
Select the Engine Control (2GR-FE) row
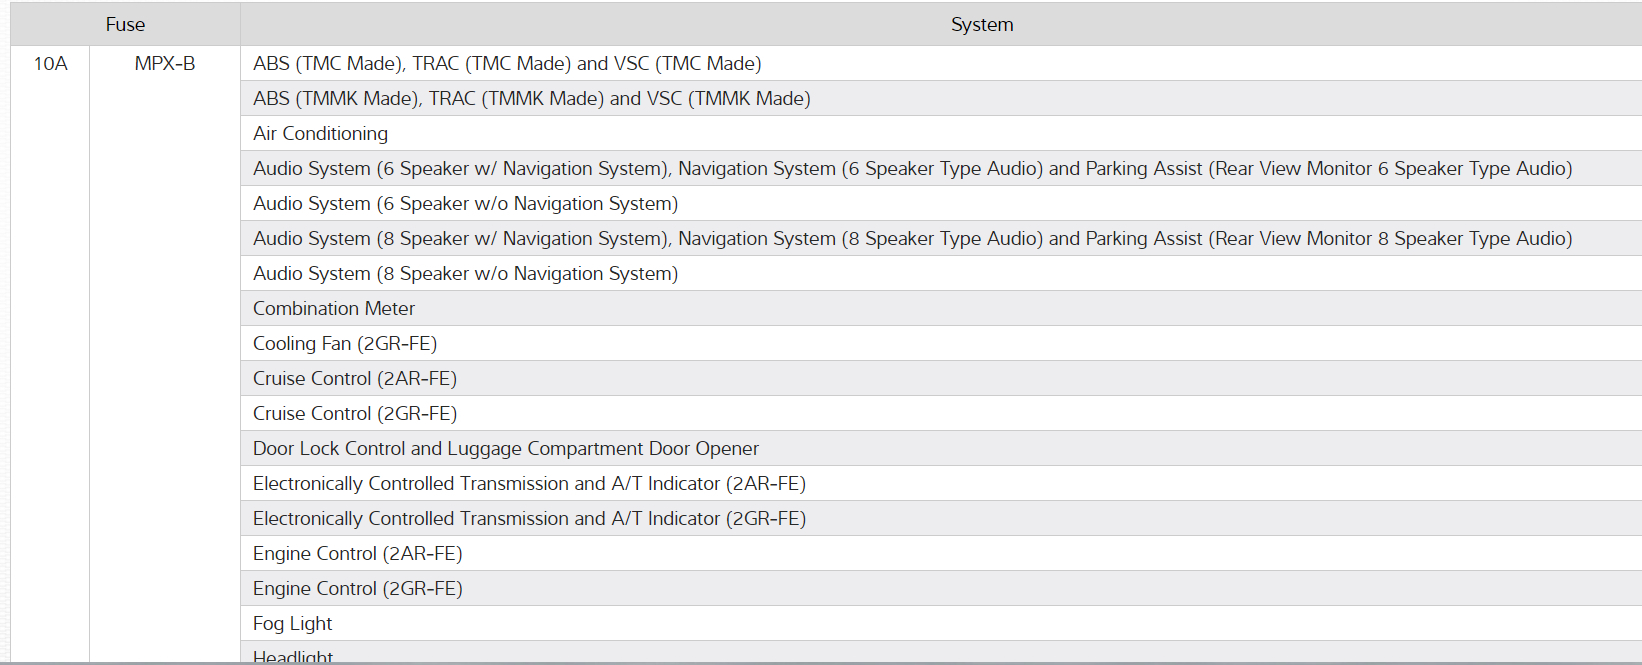click(357, 588)
